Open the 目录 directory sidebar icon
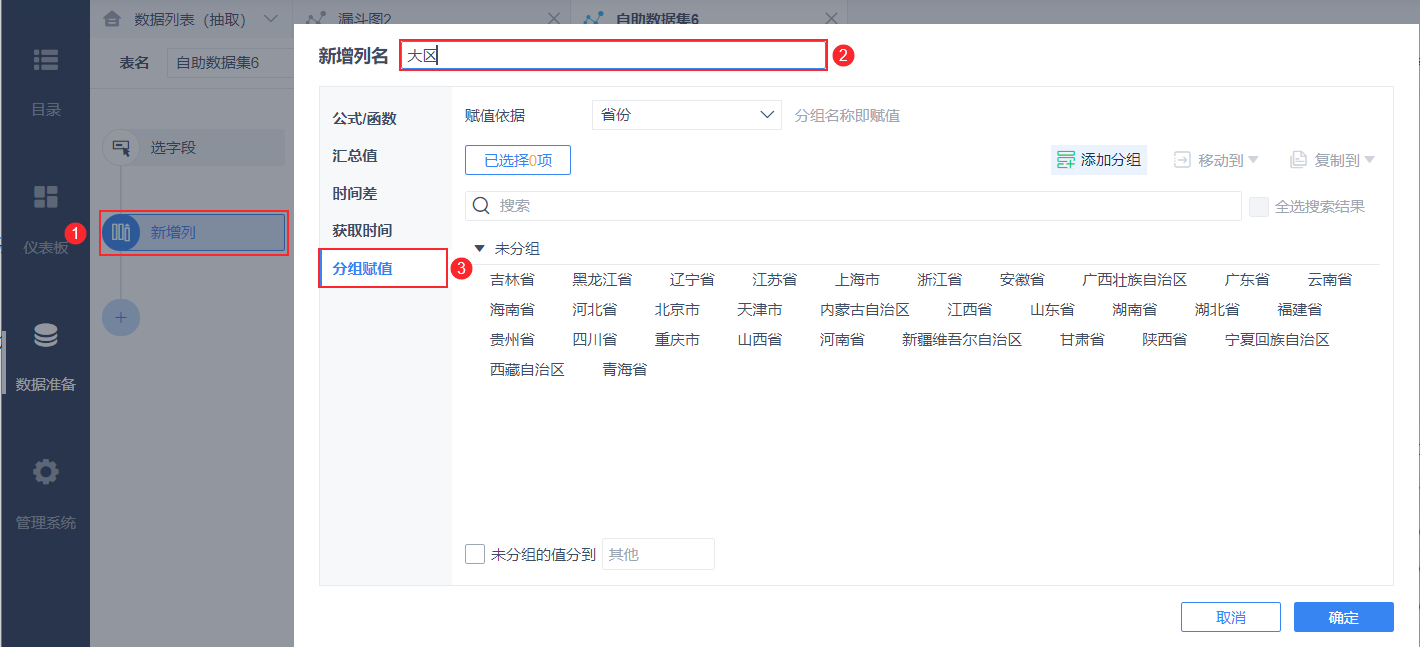The image size is (1420, 647). pyautogui.click(x=45, y=59)
